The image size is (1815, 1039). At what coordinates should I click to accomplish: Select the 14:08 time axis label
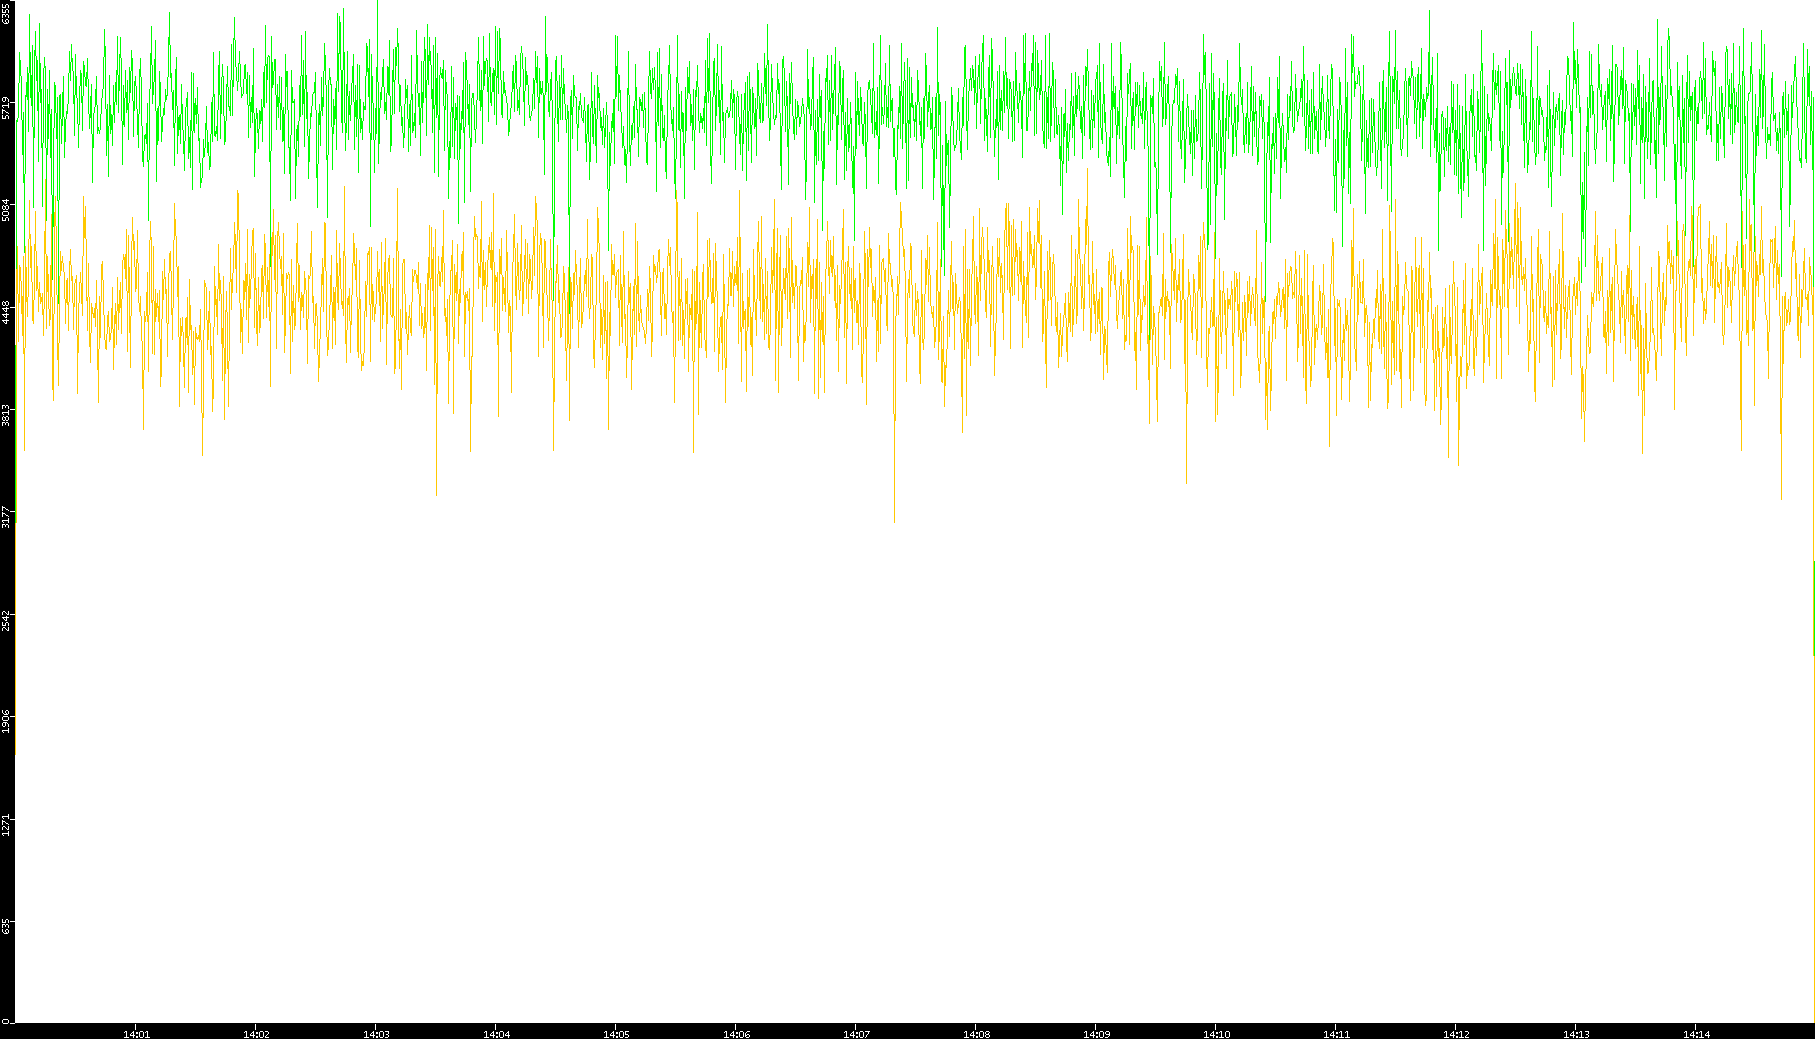pyautogui.click(x=976, y=1034)
